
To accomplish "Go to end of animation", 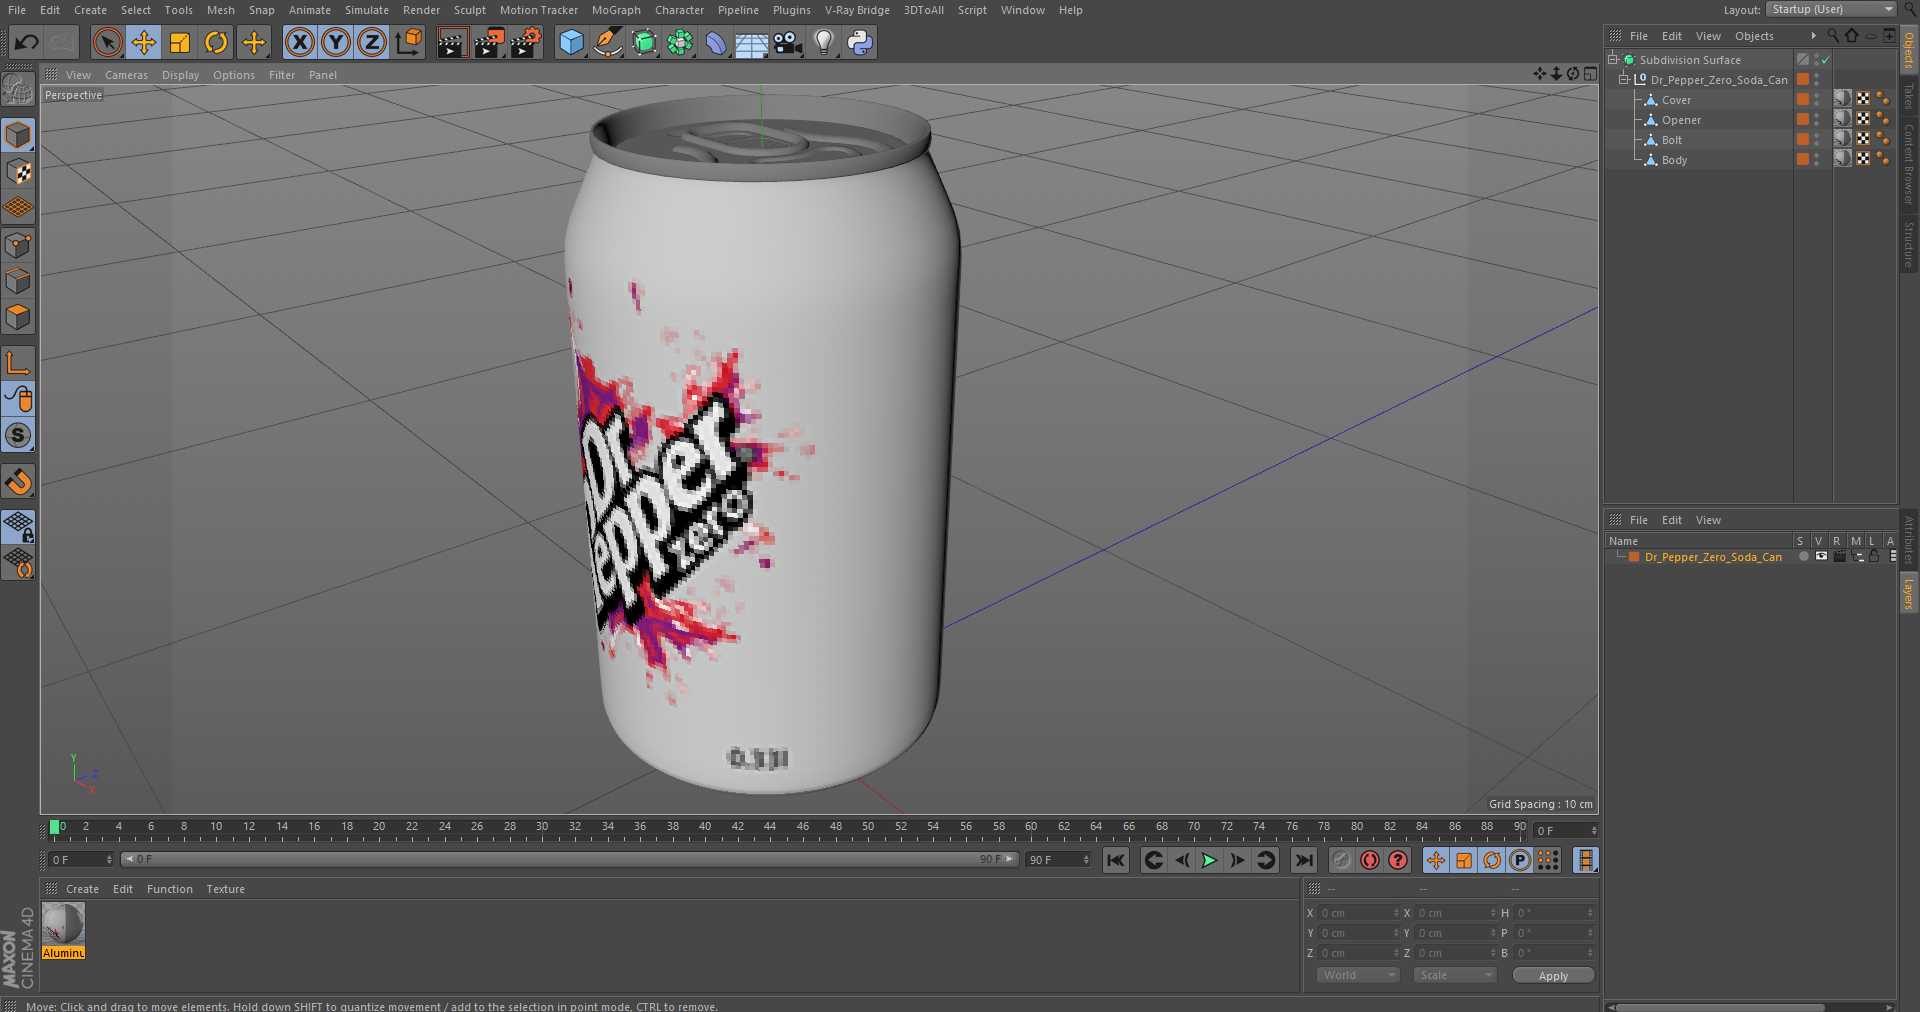I will (1304, 860).
